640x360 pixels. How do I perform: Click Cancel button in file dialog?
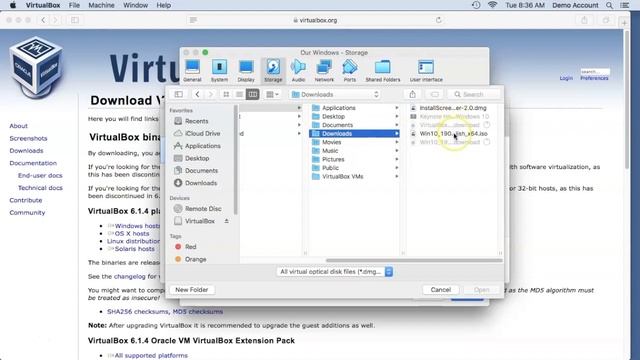pos(441,290)
